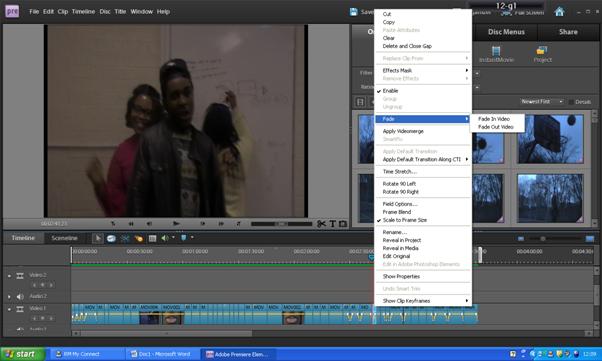Screen dimensions: 602x361
Task: Select the Split Clip scissors tool
Action: click(321, 224)
